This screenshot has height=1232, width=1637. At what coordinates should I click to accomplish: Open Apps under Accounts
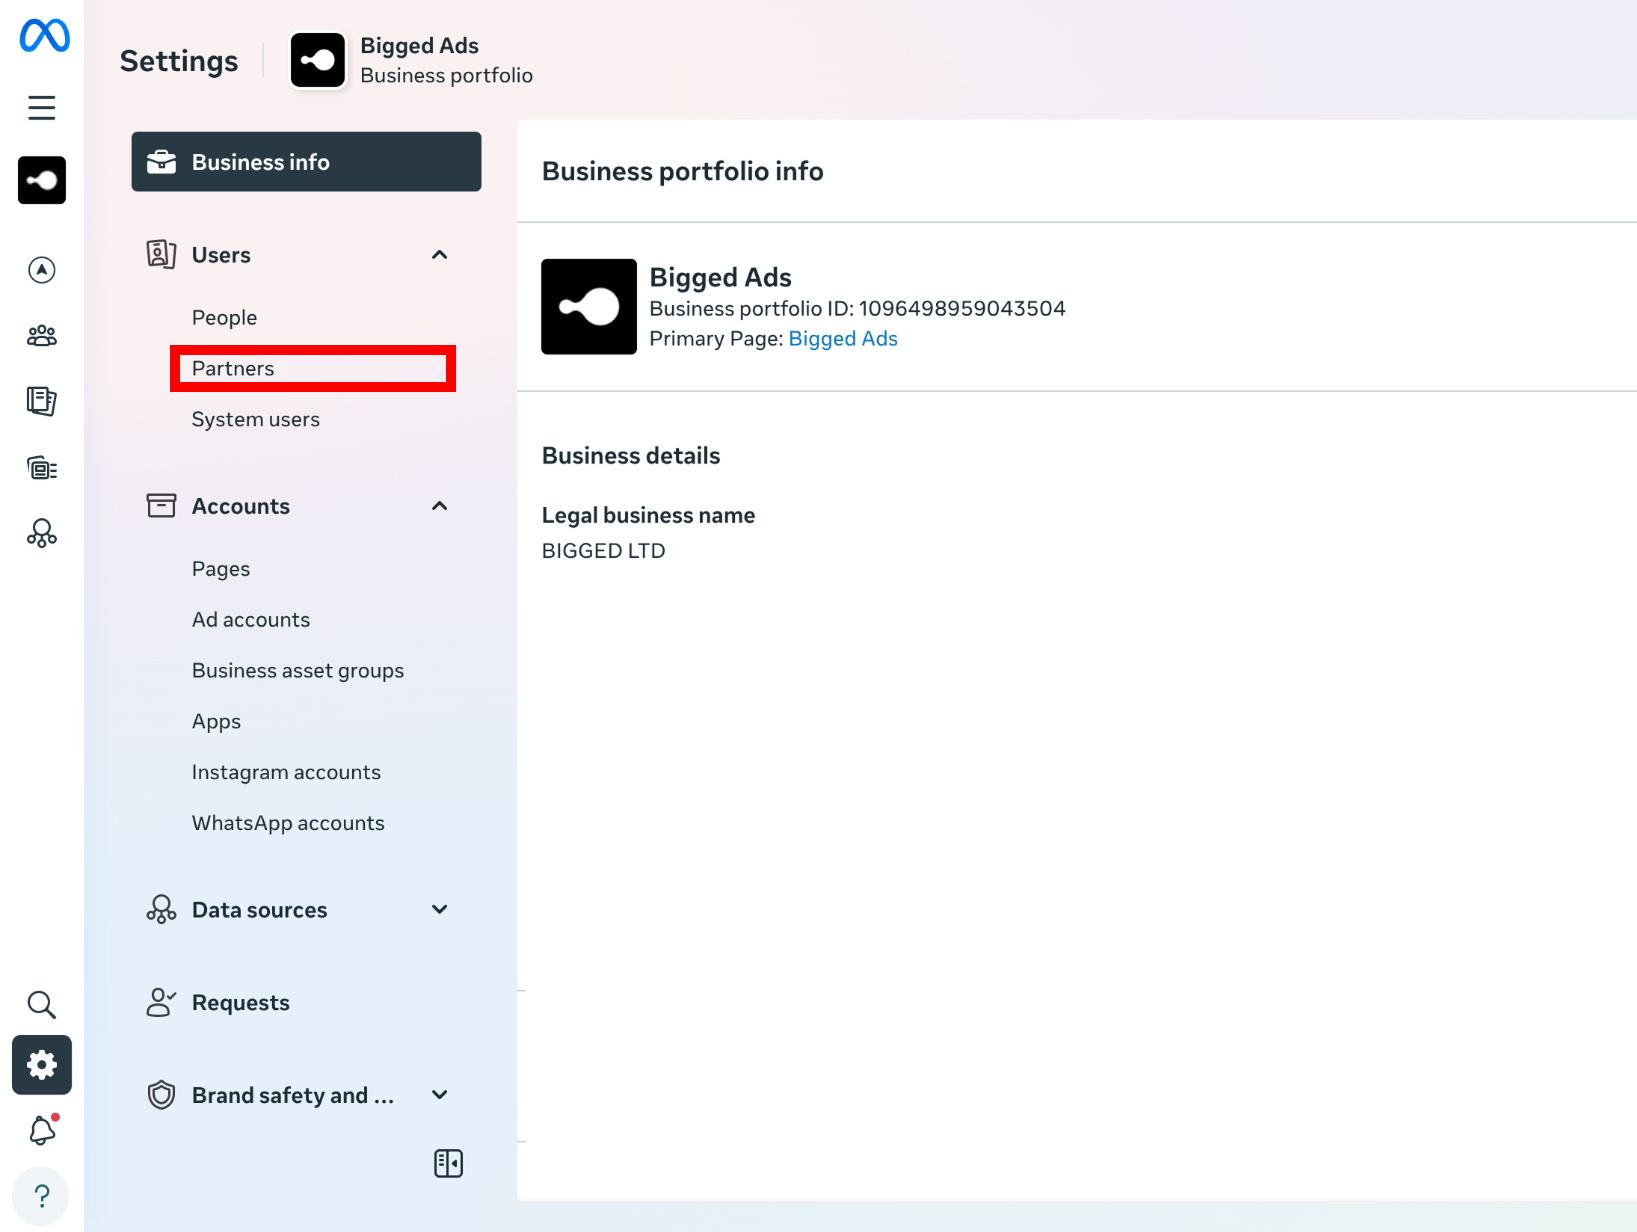[216, 722]
